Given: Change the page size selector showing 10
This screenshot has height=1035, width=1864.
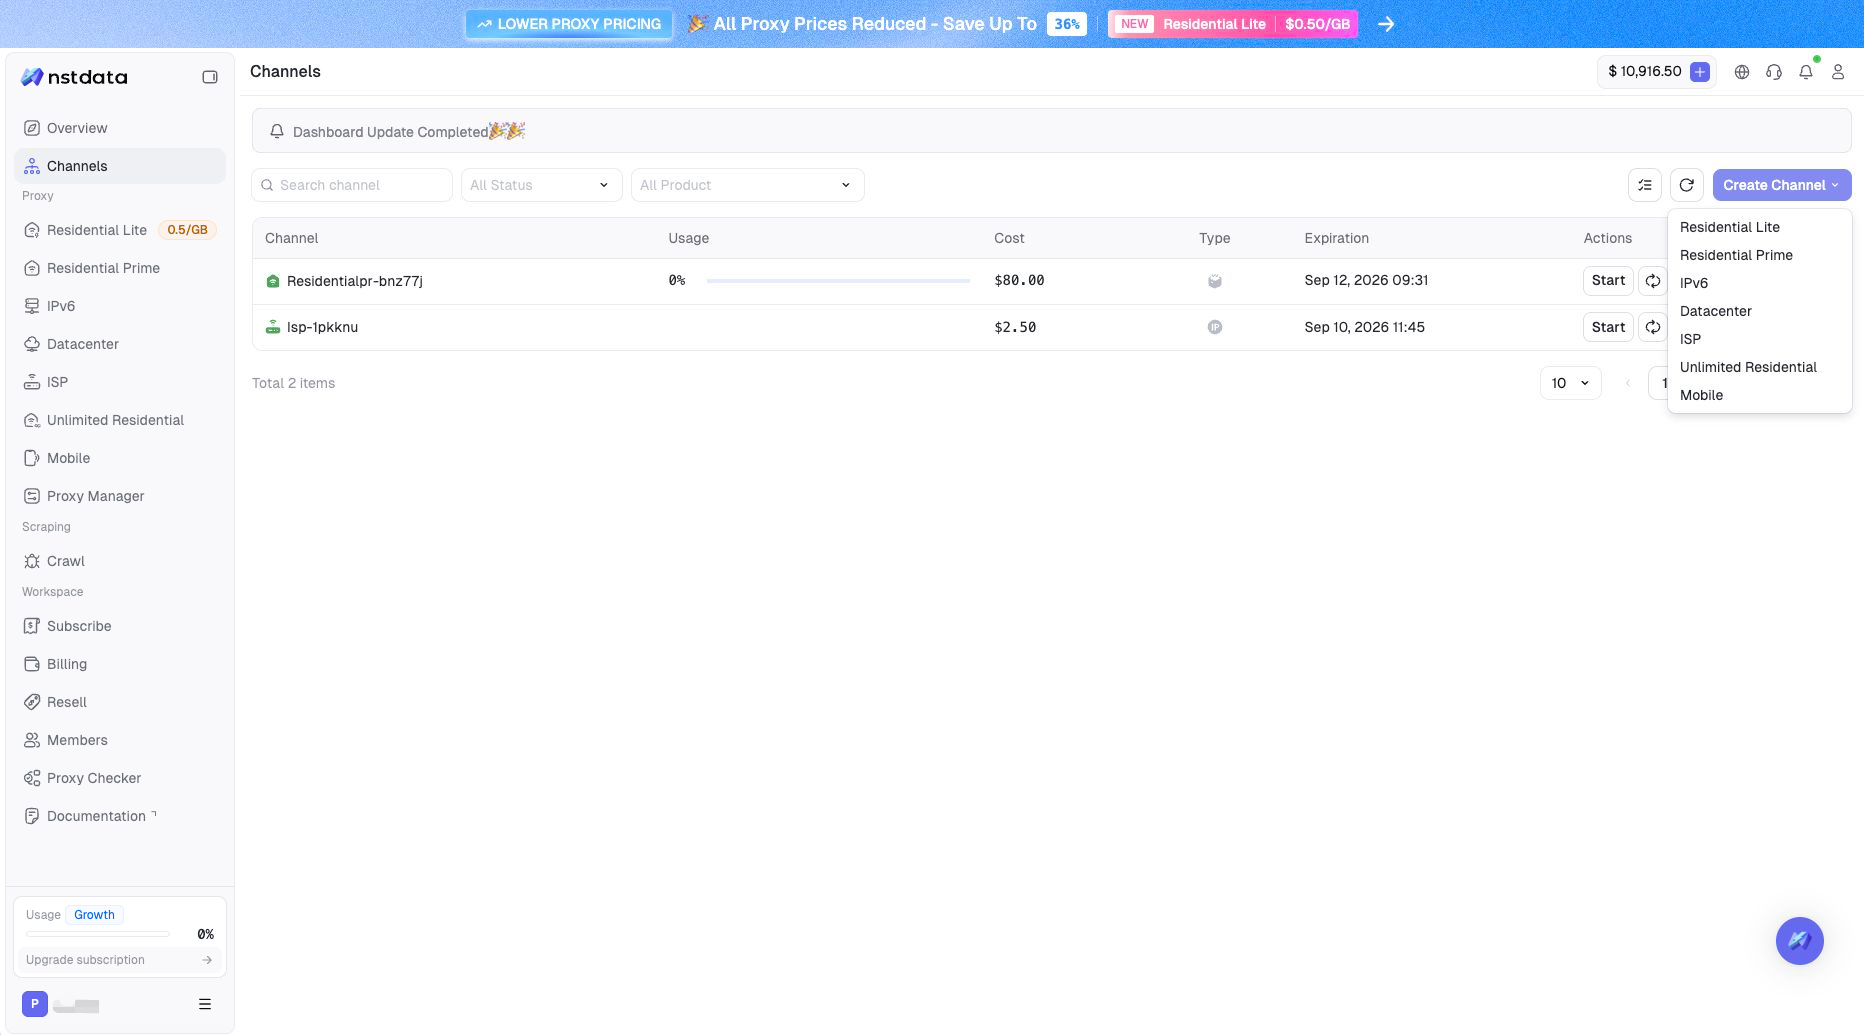Looking at the screenshot, I should click(x=1571, y=383).
